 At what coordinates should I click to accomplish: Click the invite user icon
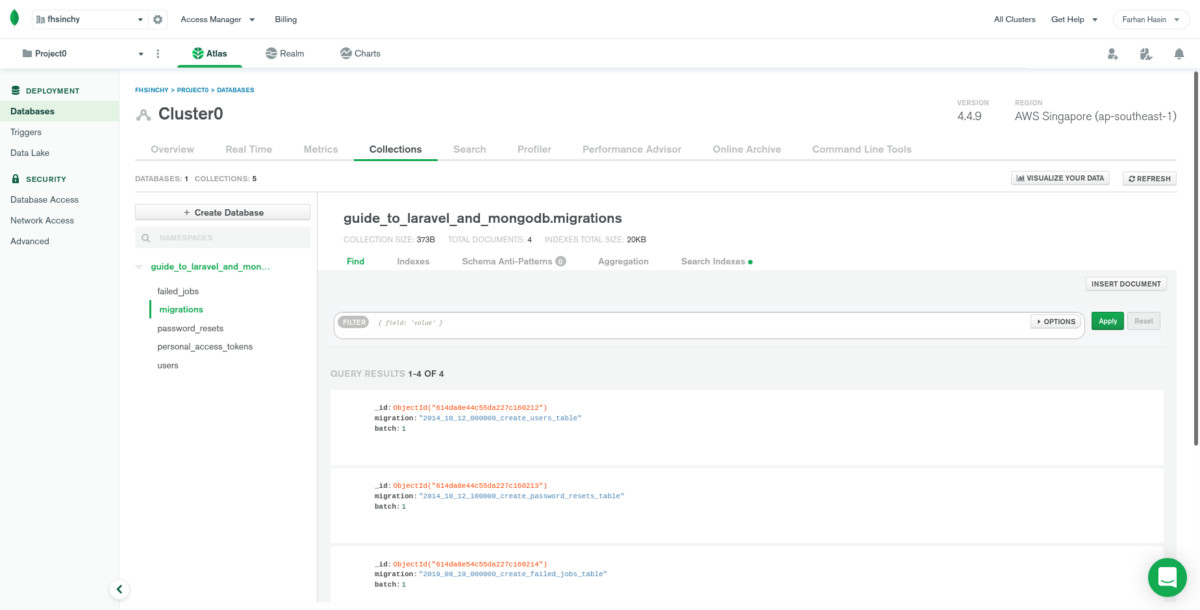pyautogui.click(x=1113, y=54)
